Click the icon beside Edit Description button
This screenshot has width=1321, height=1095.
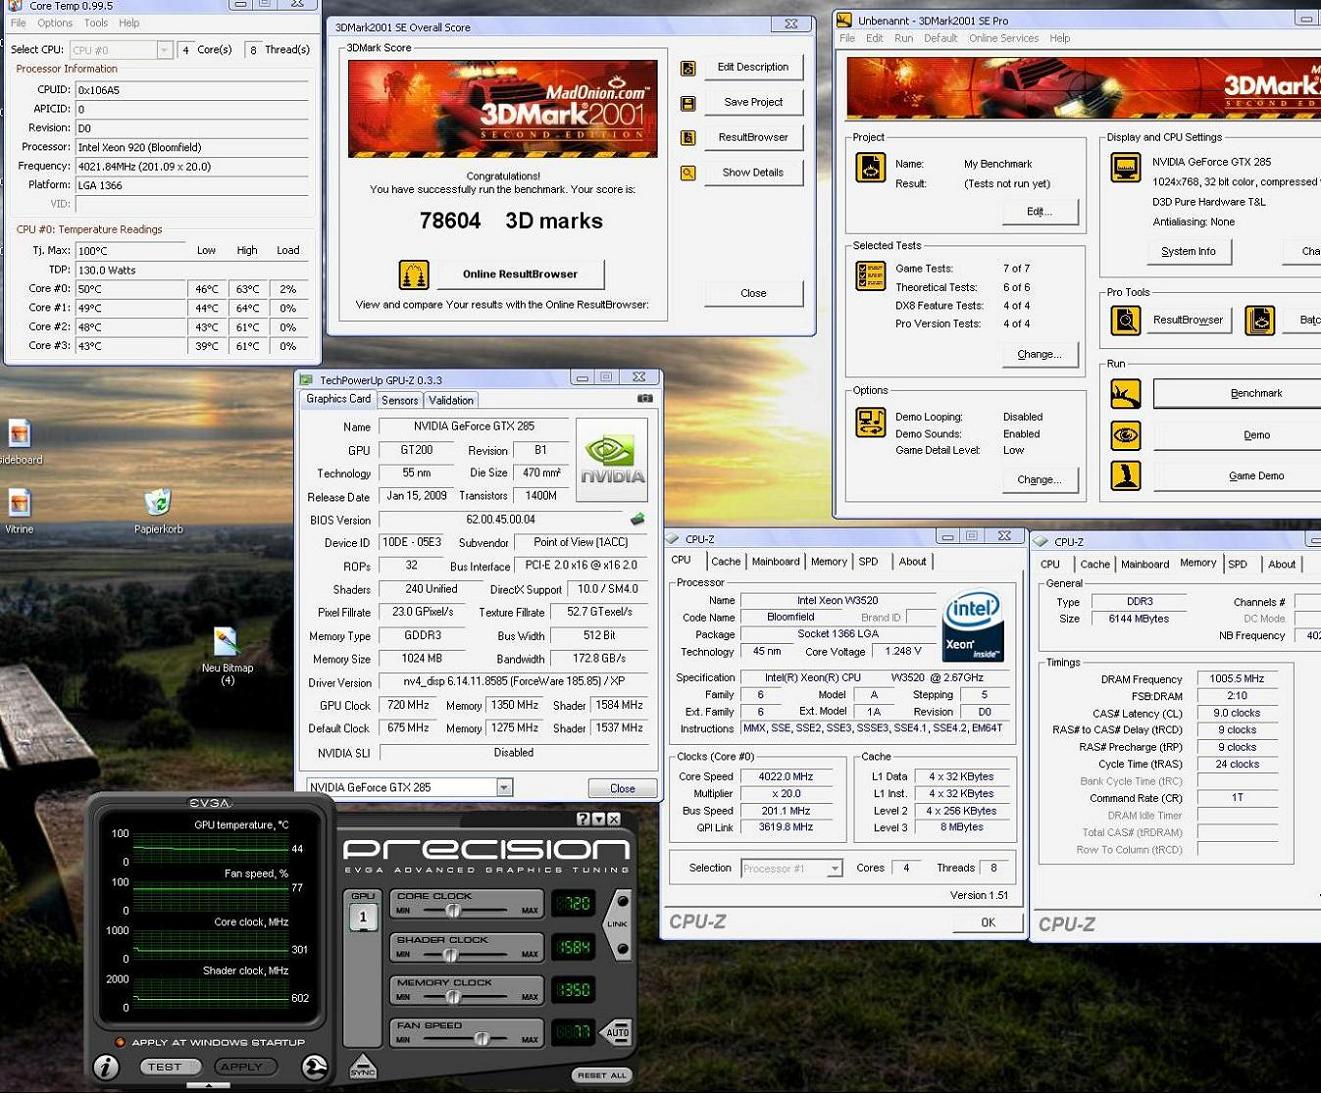point(688,68)
